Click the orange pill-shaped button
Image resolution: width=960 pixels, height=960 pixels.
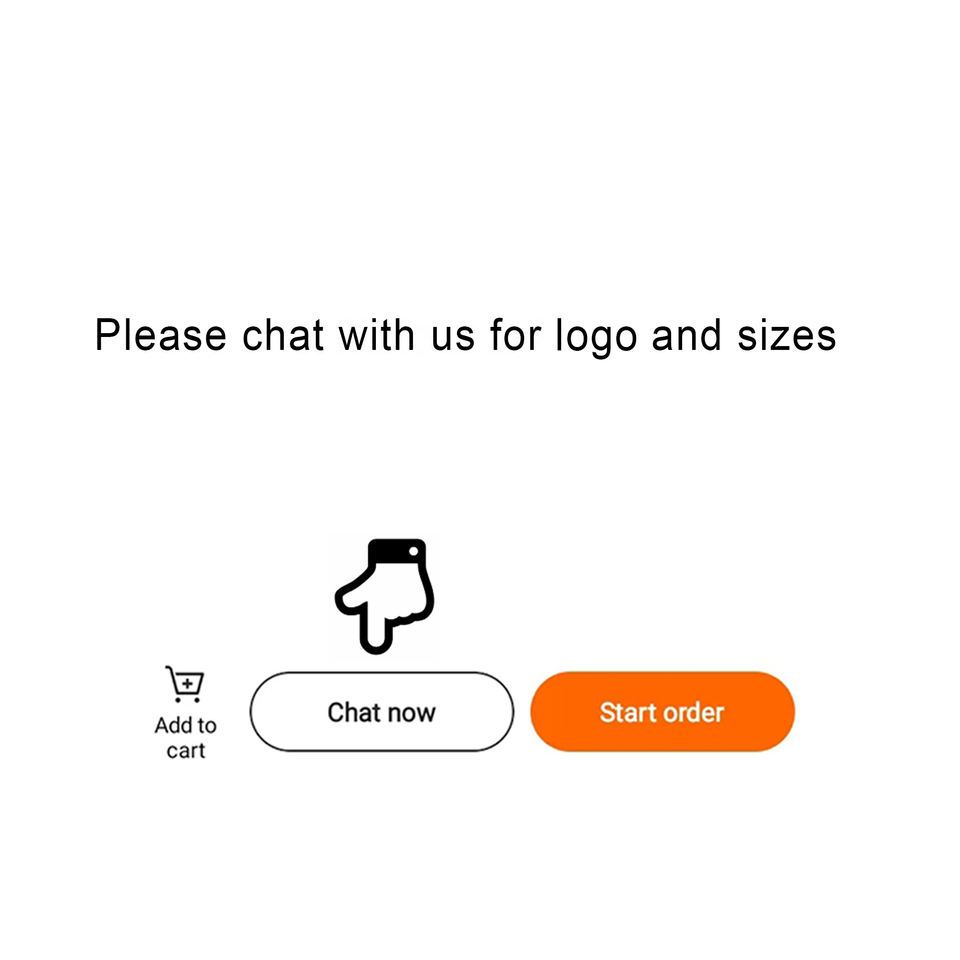pyautogui.click(x=662, y=711)
